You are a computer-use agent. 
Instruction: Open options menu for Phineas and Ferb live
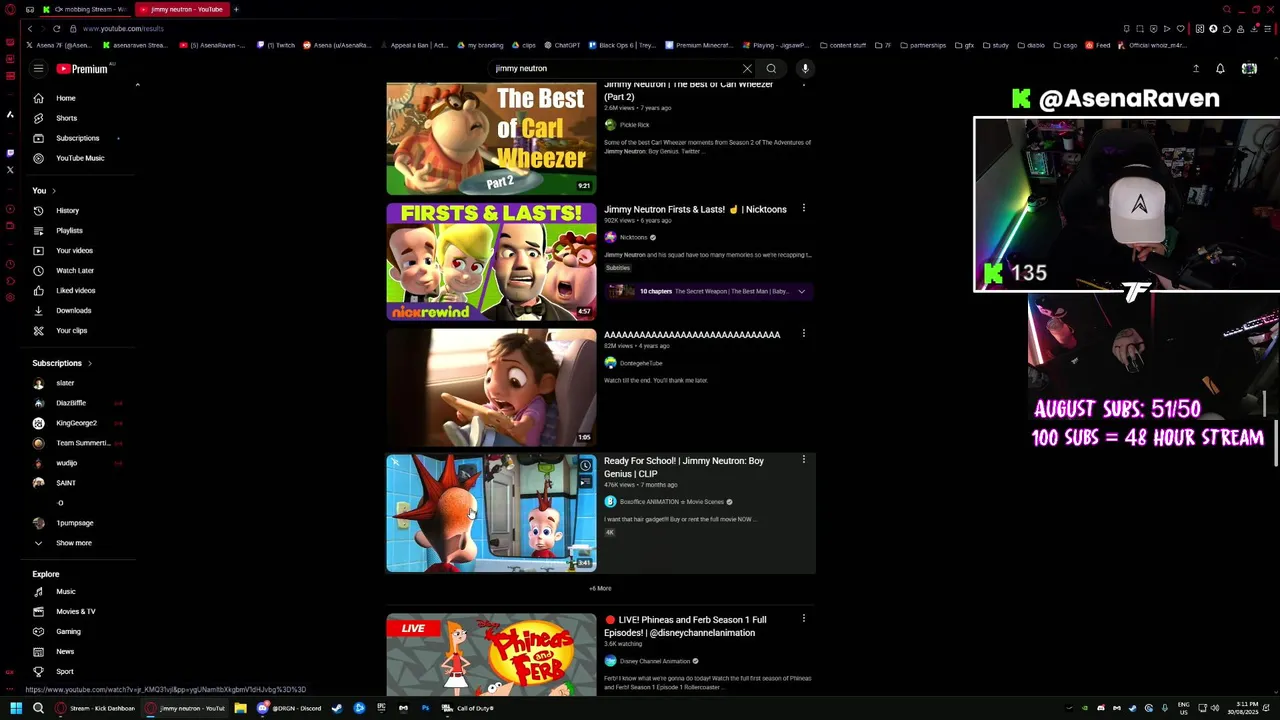(x=804, y=619)
